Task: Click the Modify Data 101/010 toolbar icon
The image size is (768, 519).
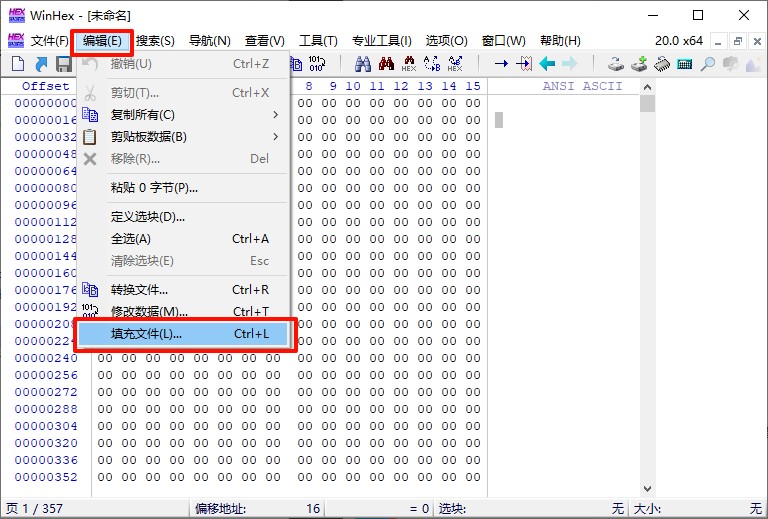Action: tap(316, 64)
